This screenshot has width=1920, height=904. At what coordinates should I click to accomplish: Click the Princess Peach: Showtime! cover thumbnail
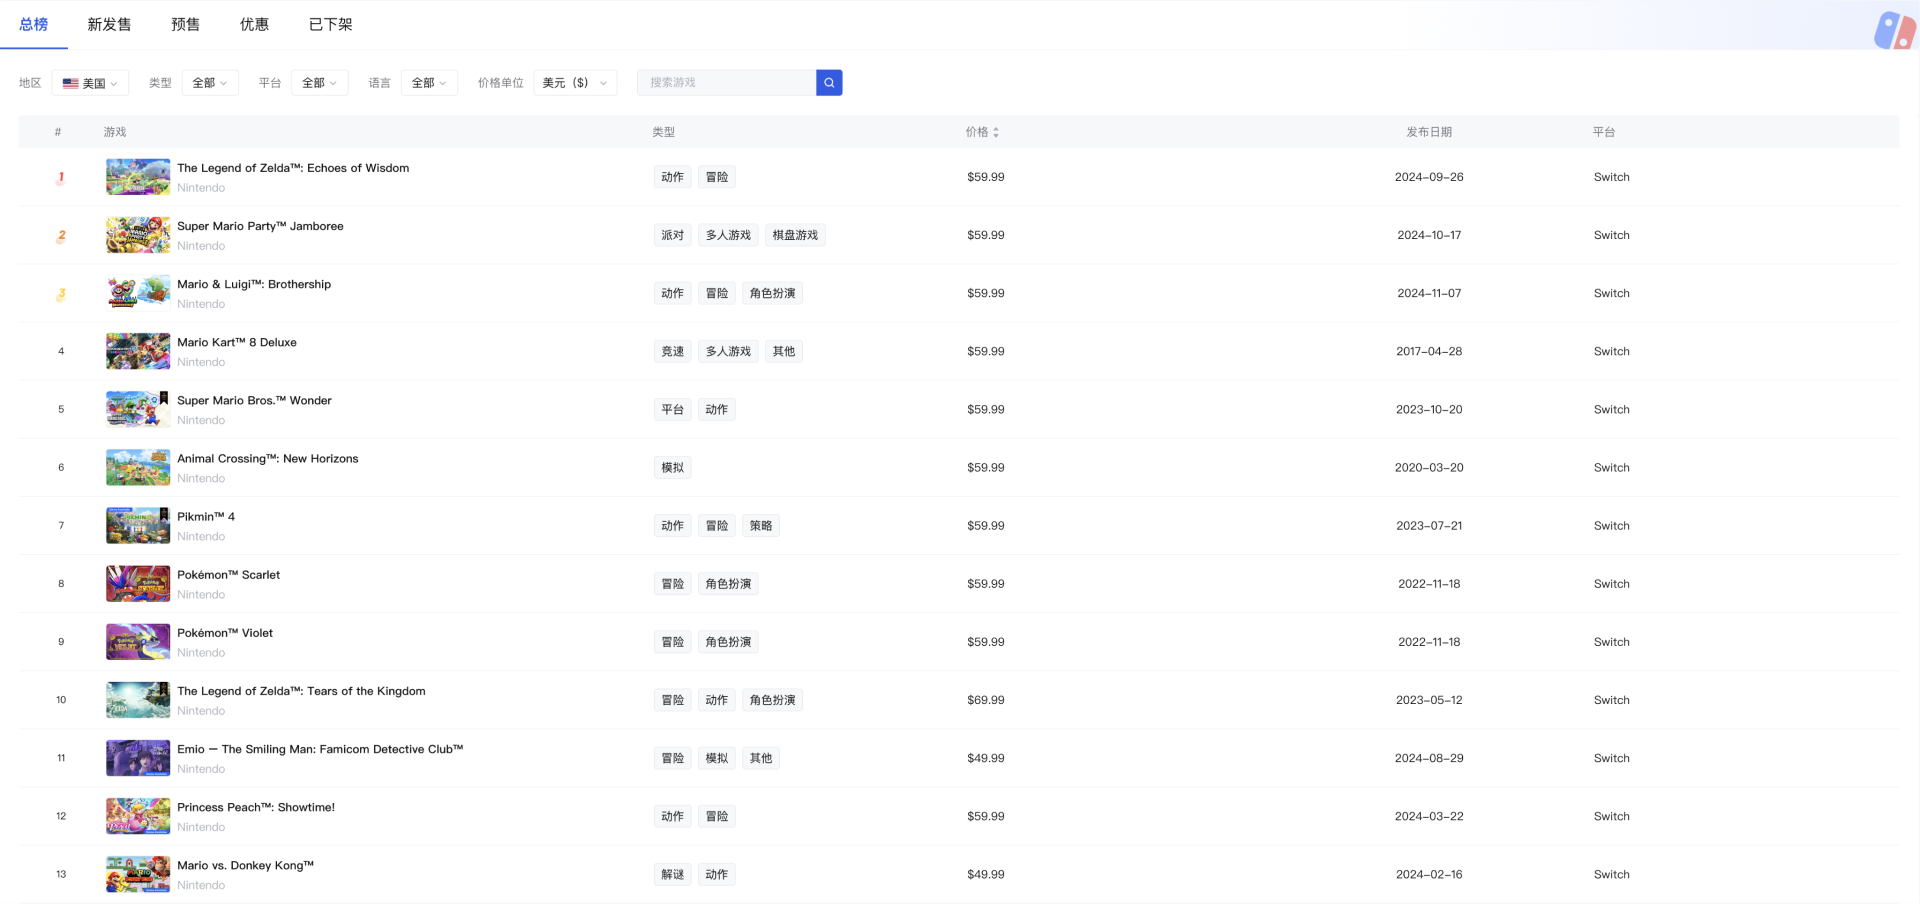point(138,816)
